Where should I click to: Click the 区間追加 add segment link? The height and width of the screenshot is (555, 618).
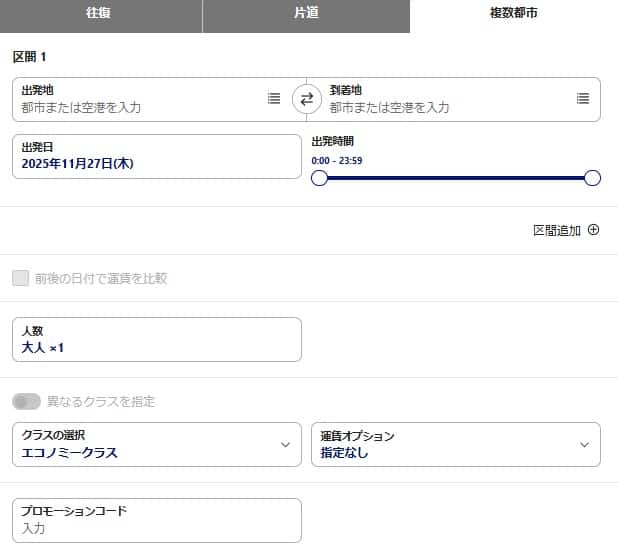pyautogui.click(x=566, y=230)
